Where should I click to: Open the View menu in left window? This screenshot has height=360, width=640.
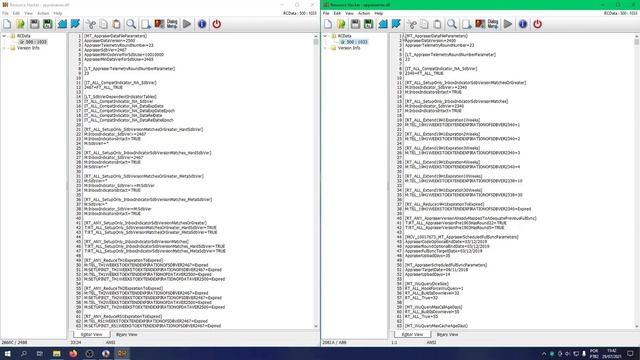(x=29, y=13)
